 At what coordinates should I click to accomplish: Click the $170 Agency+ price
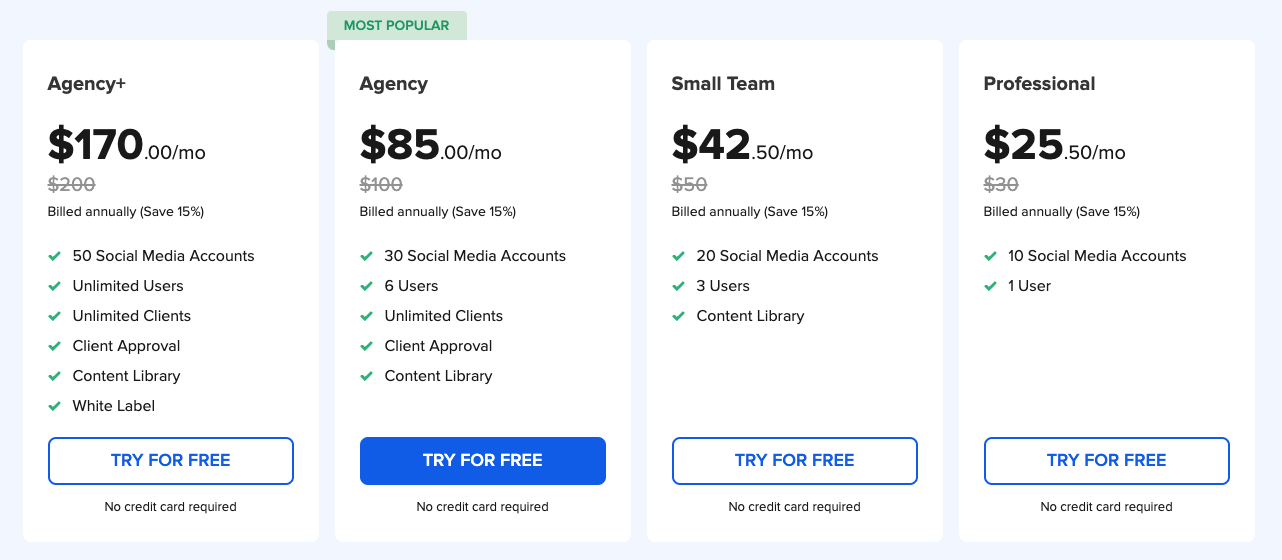[96, 146]
